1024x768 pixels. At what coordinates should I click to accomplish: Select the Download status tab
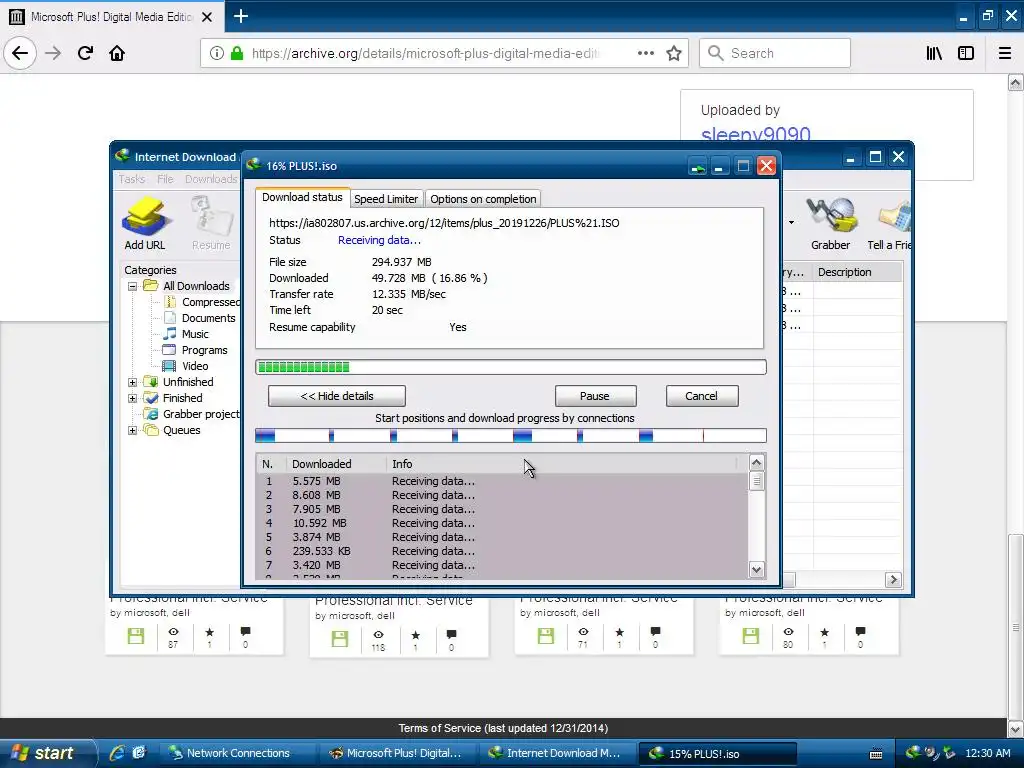tap(302, 197)
